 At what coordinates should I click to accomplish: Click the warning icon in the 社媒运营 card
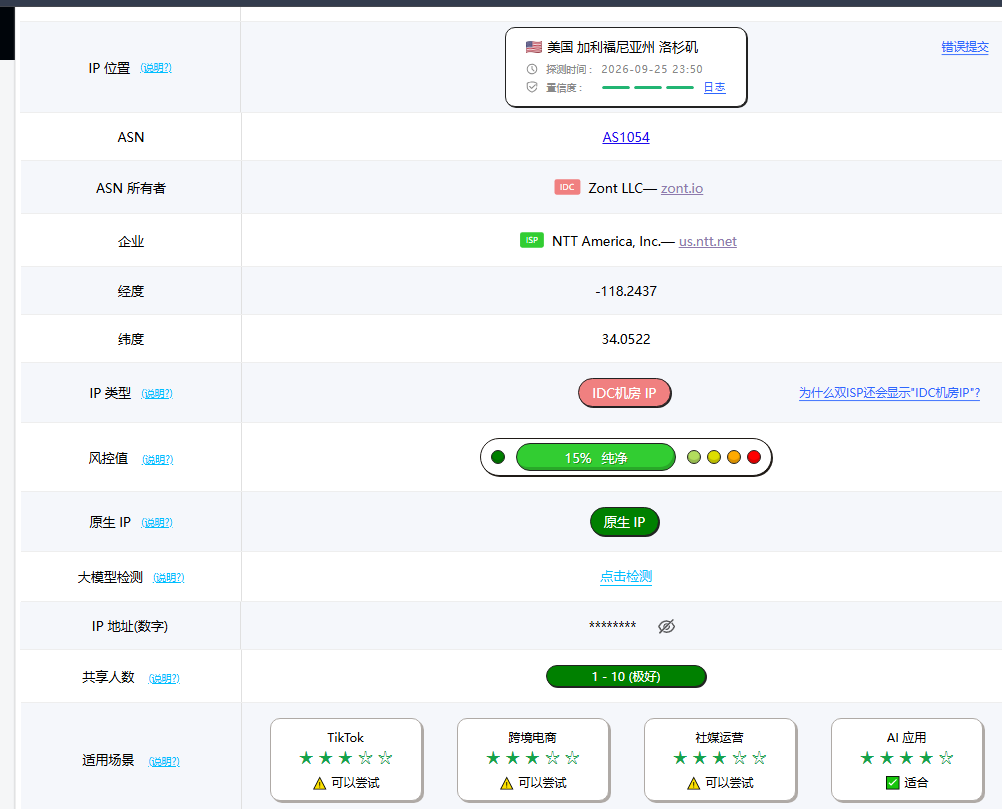693,783
